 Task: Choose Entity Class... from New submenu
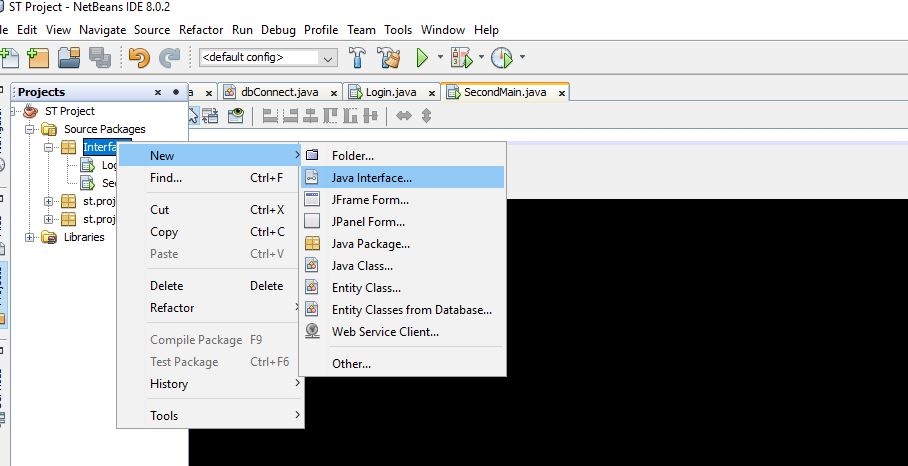(402, 288)
